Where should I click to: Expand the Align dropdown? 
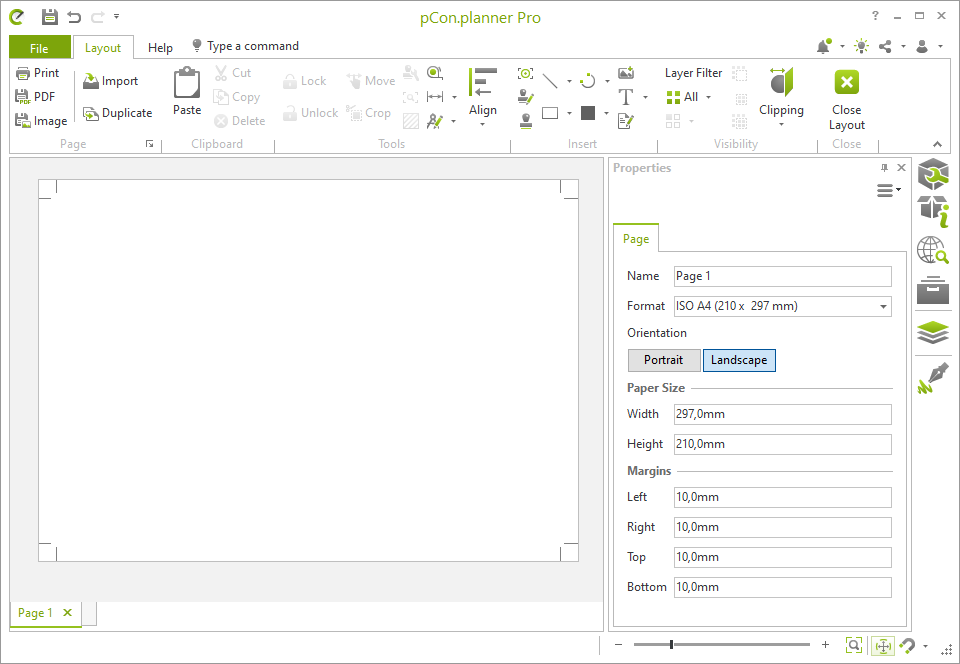point(482,125)
